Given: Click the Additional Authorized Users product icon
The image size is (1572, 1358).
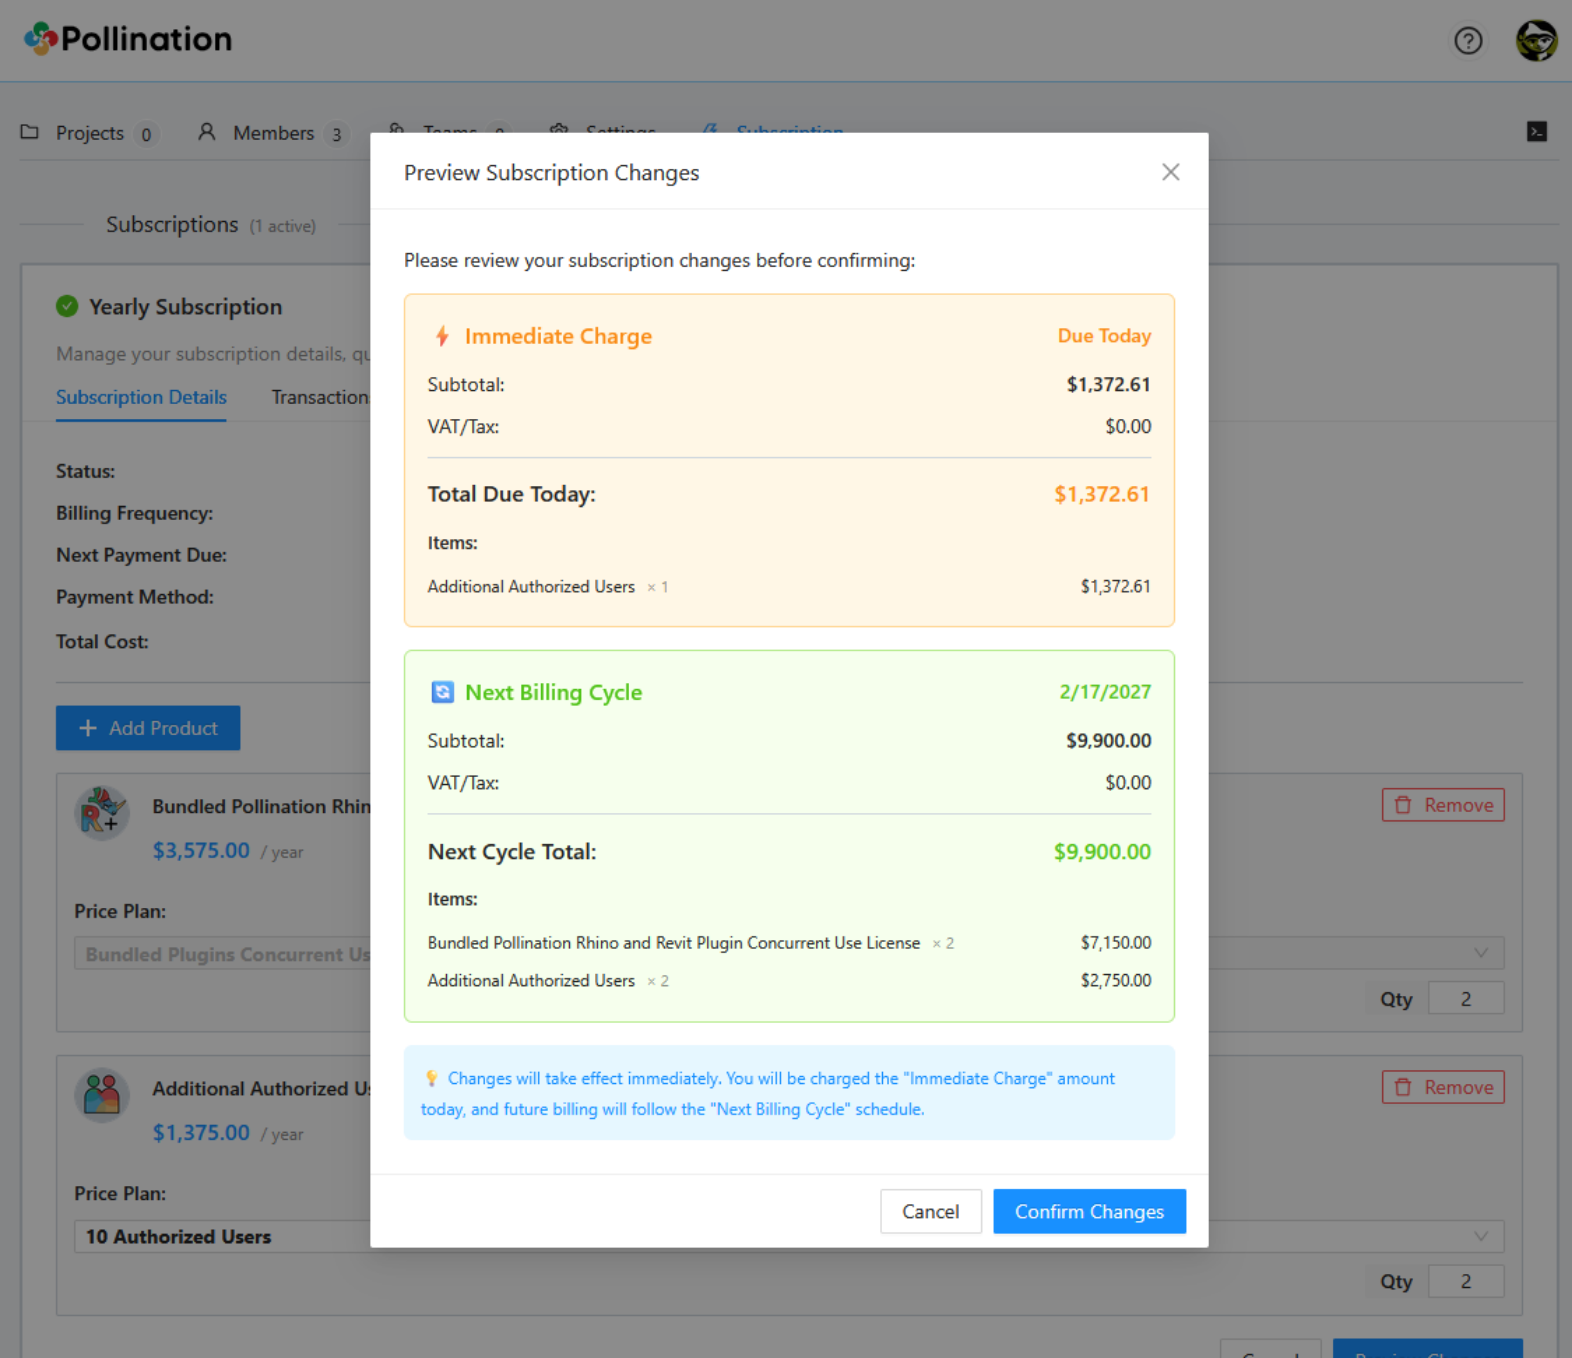Looking at the screenshot, I should click(x=102, y=1094).
